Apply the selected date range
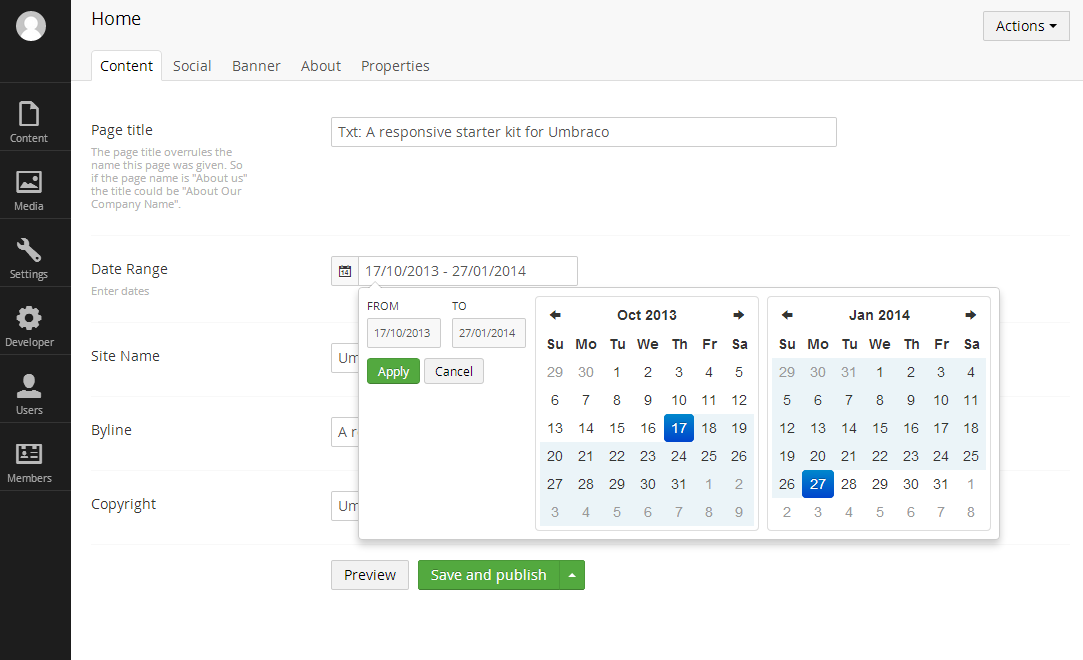 tap(393, 371)
